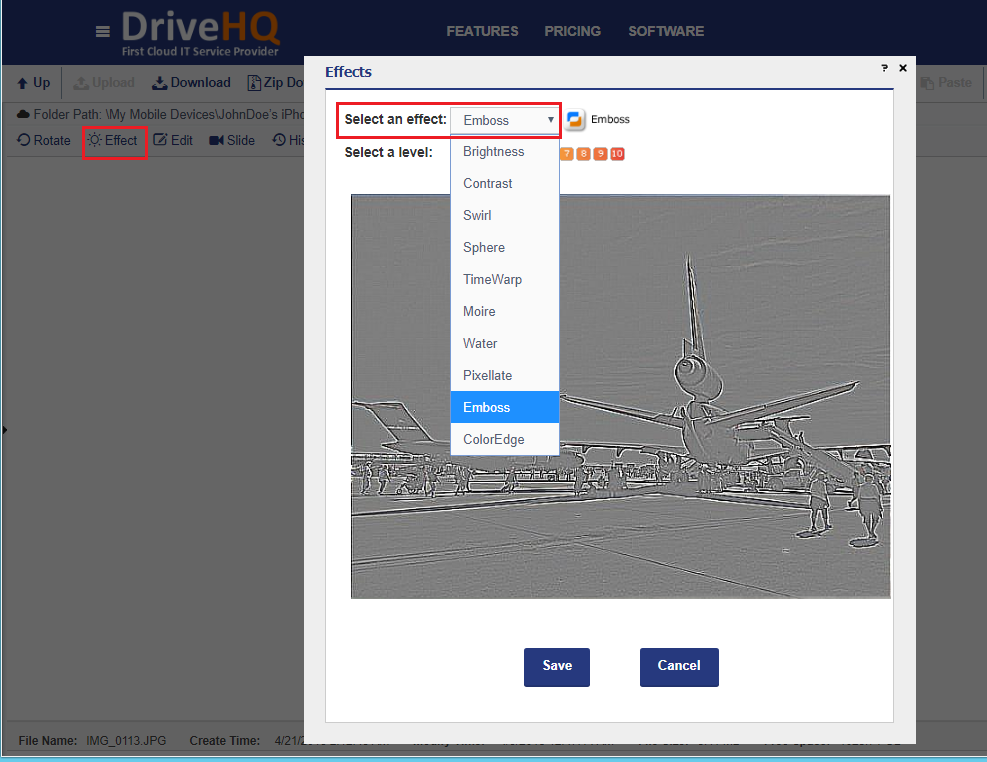Choose effect level 9
This screenshot has width=987, height=762.
tap(600, 153)
